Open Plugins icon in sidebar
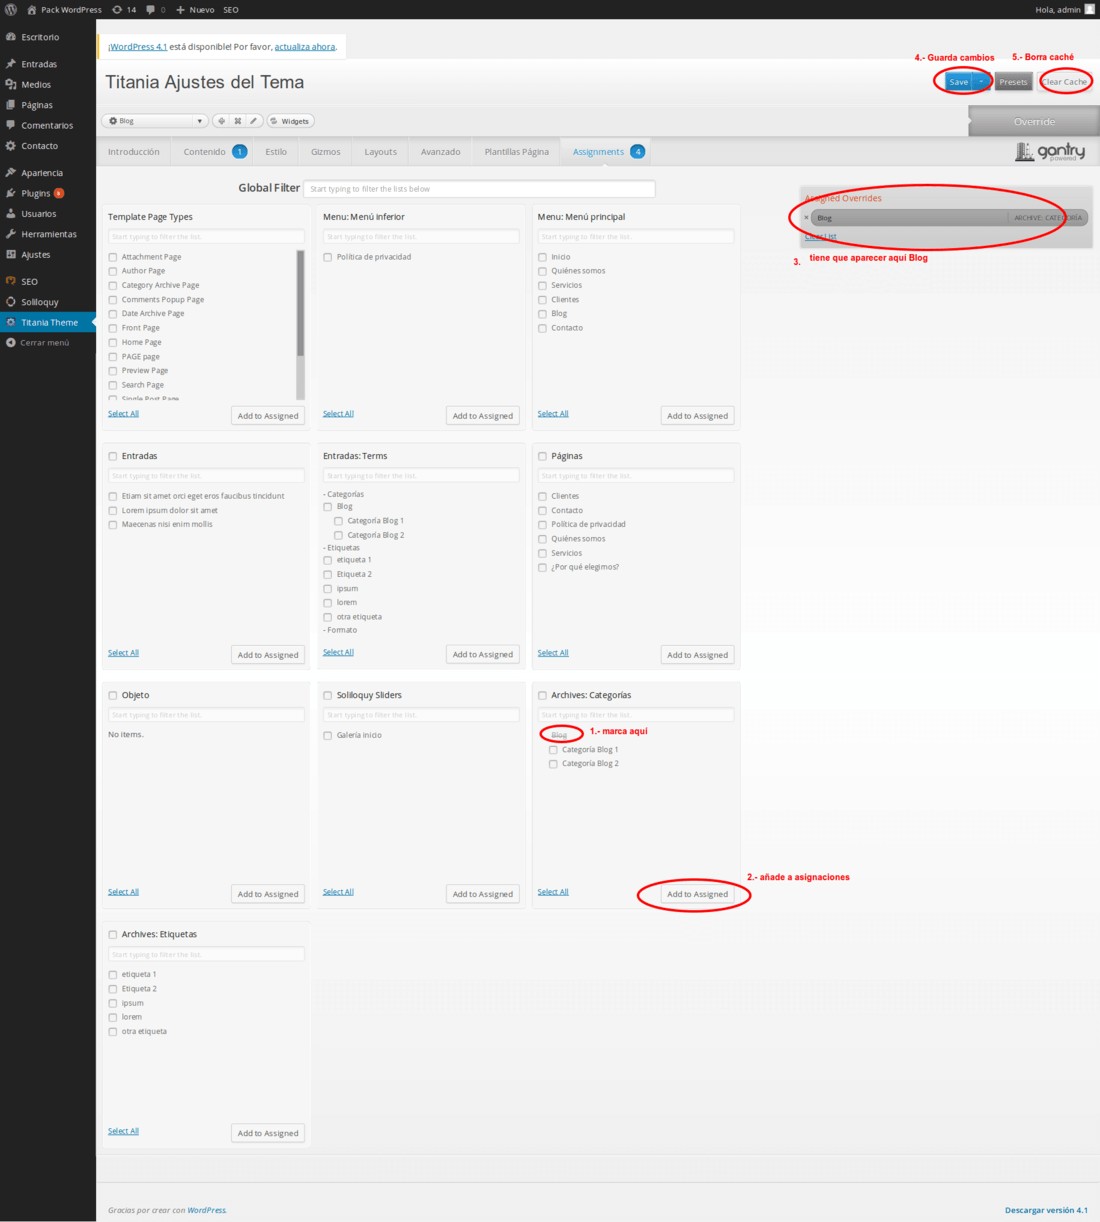The height and width of the screenshot is (1222, 1100). 11,193
